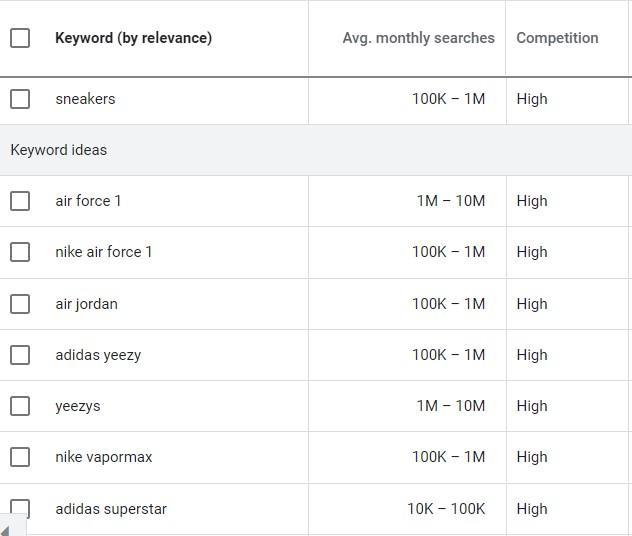Image resolution: width=632 pixels, height=536 pixels.
Task: Enable the adidas yeezy row checkbox
Action: pos(20,355)
